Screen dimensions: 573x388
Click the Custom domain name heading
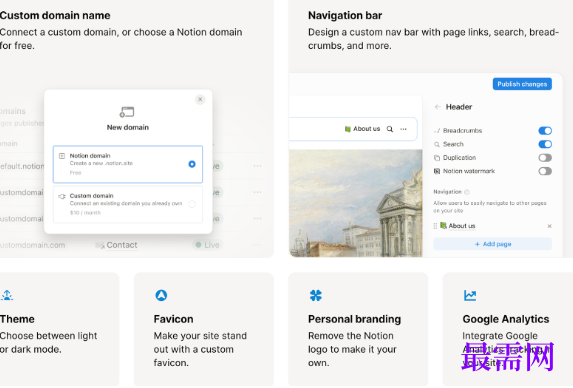pyautogui.click(x=55, y=15)
